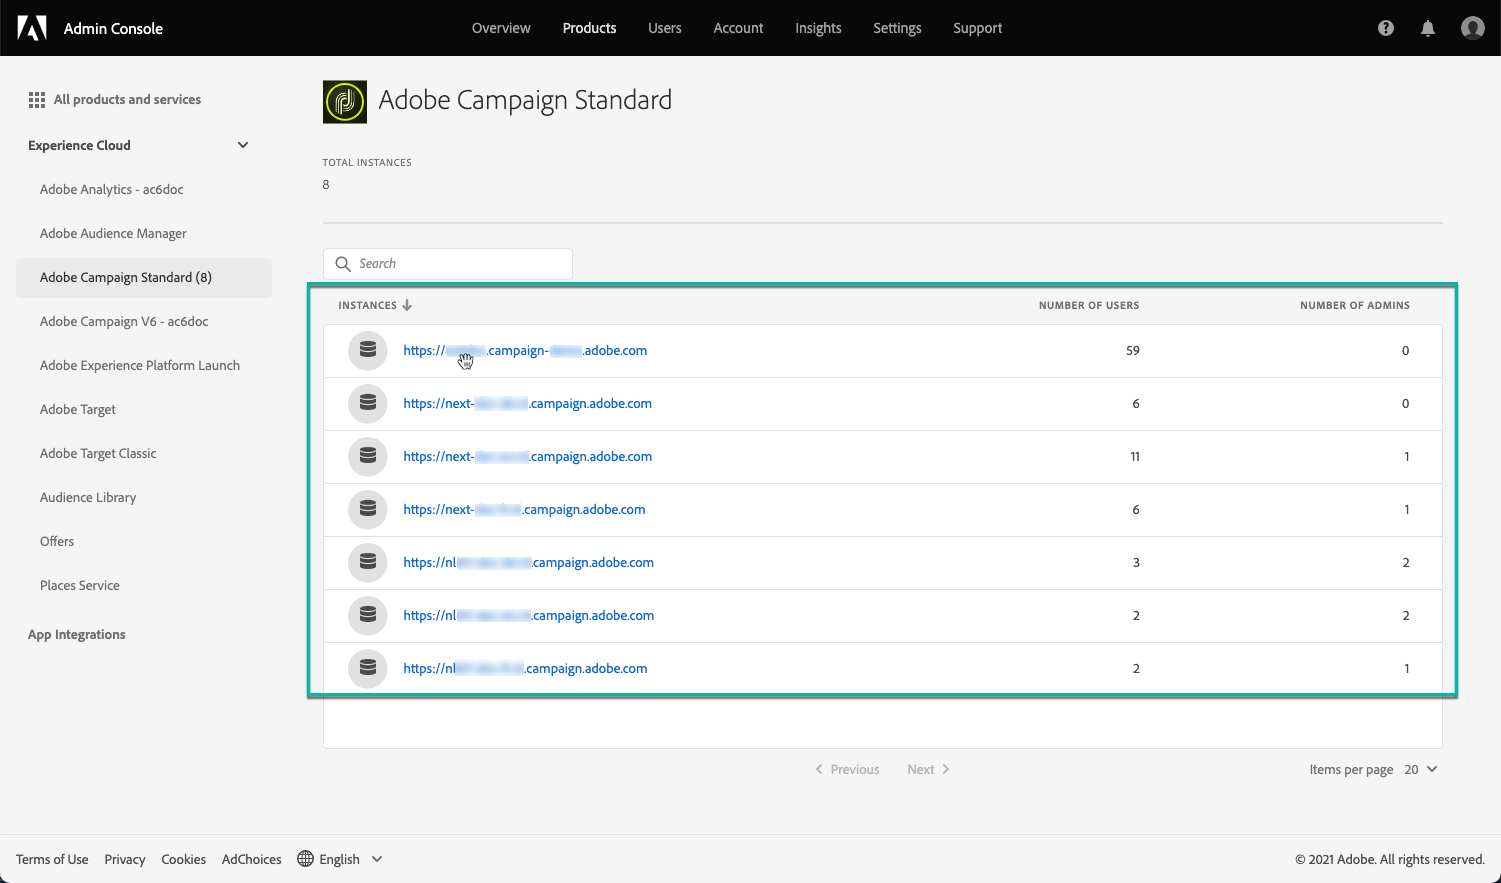The width and height of the screenshot is (1501, 883).
Task: Click the Number of Users column header
Action: click(x=1089, y=305)
